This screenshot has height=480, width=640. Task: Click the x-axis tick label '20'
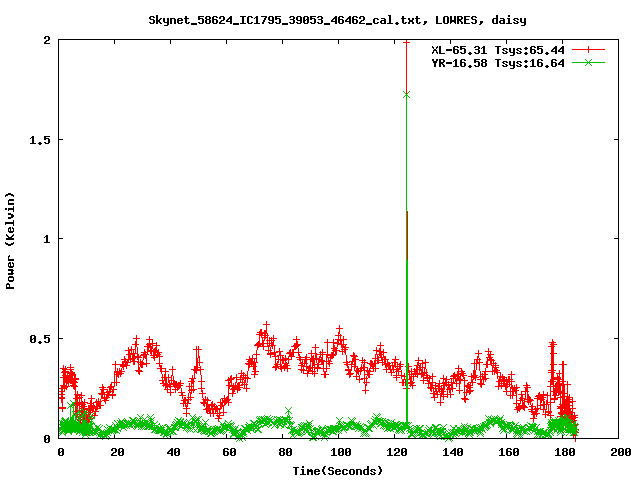[117, 452]
